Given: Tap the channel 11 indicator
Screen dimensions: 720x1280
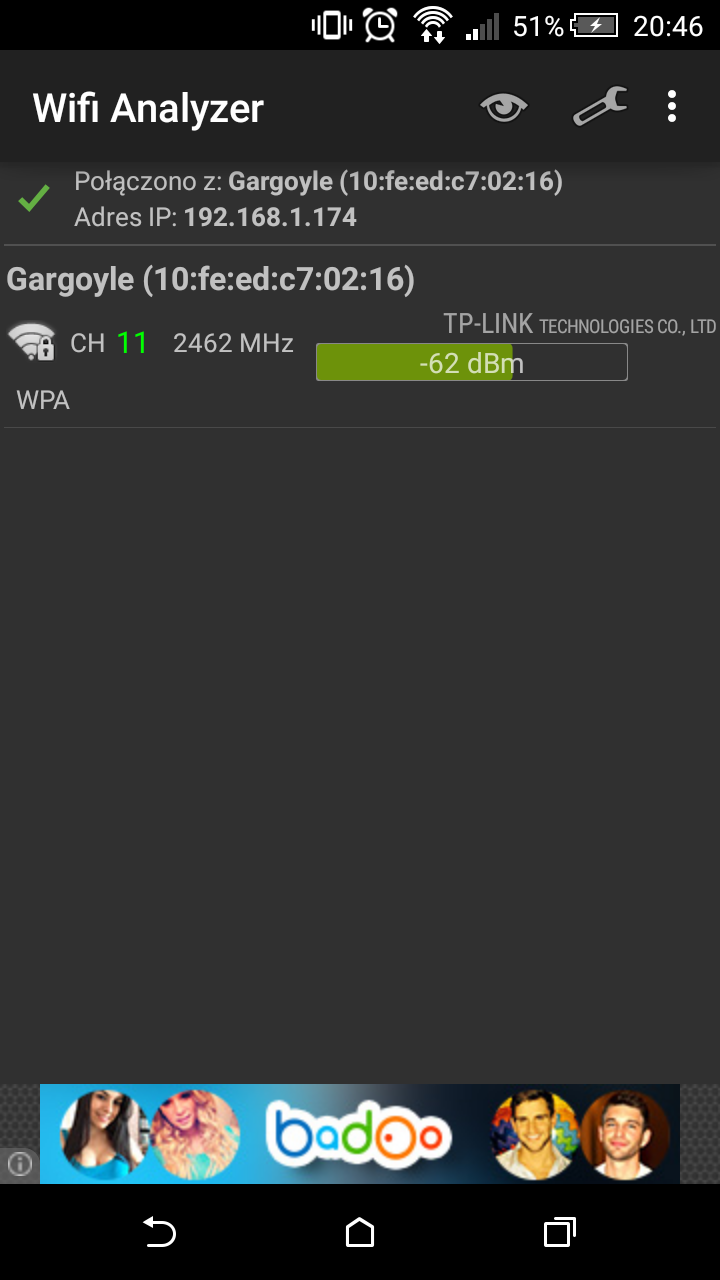Looking at the screenshot, I should [109, 343].
